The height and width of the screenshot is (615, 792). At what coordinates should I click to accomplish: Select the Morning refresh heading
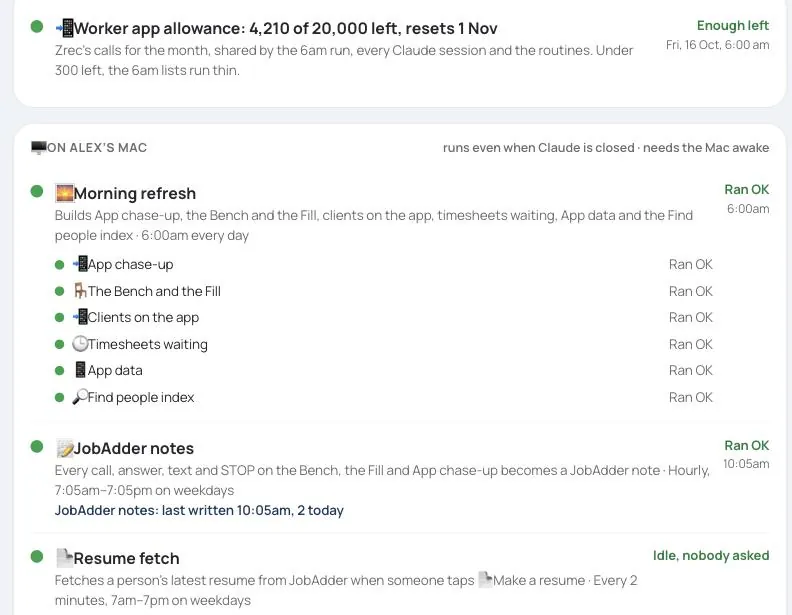click(135, 193)
